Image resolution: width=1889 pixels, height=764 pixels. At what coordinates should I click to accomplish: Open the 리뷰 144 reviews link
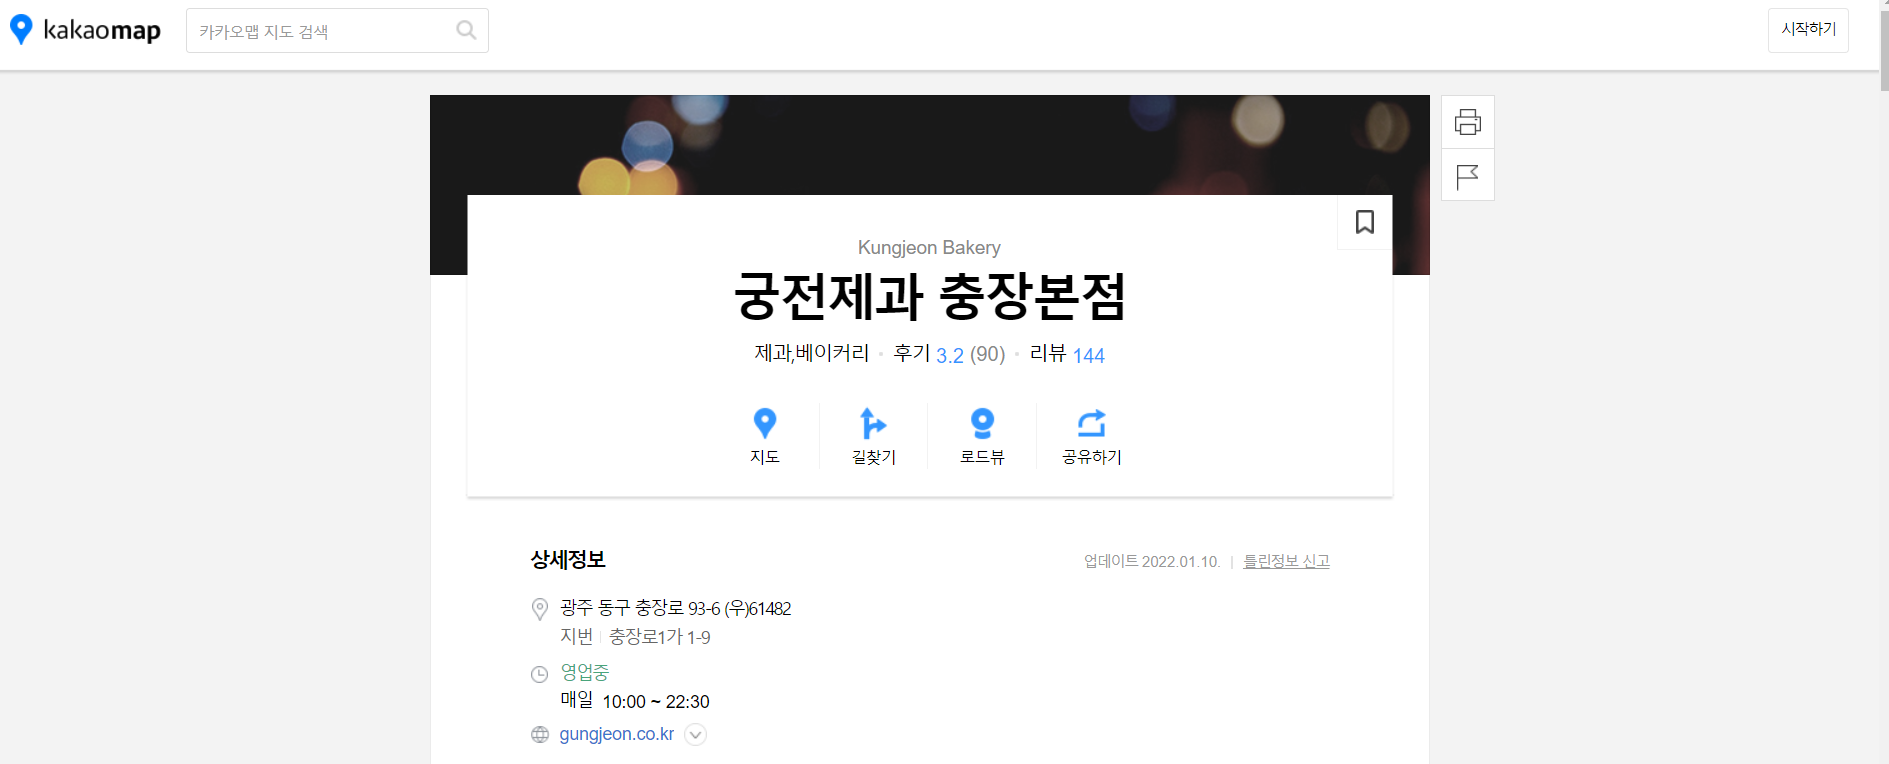point(1067,355)
